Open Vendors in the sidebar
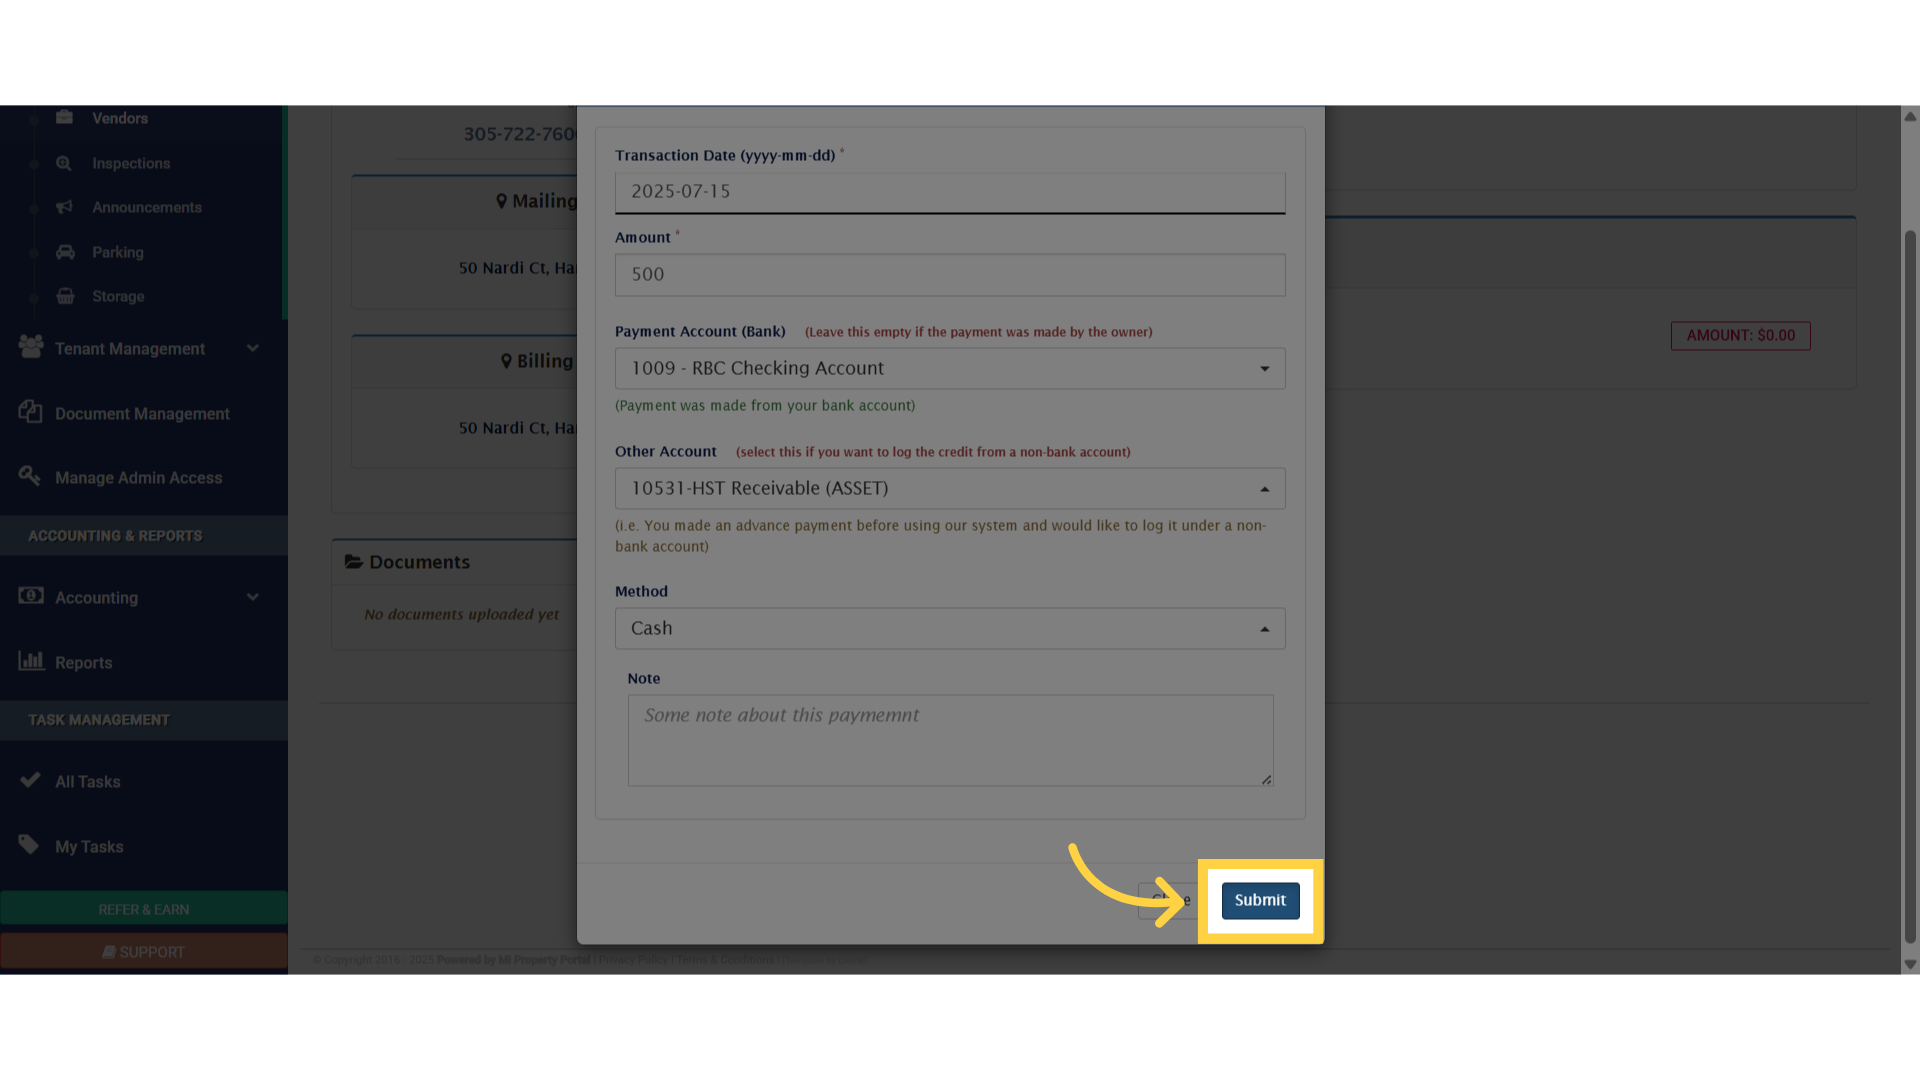Image resolution: width=1920 pixels, height=1080 pixels. coord(120,118)
